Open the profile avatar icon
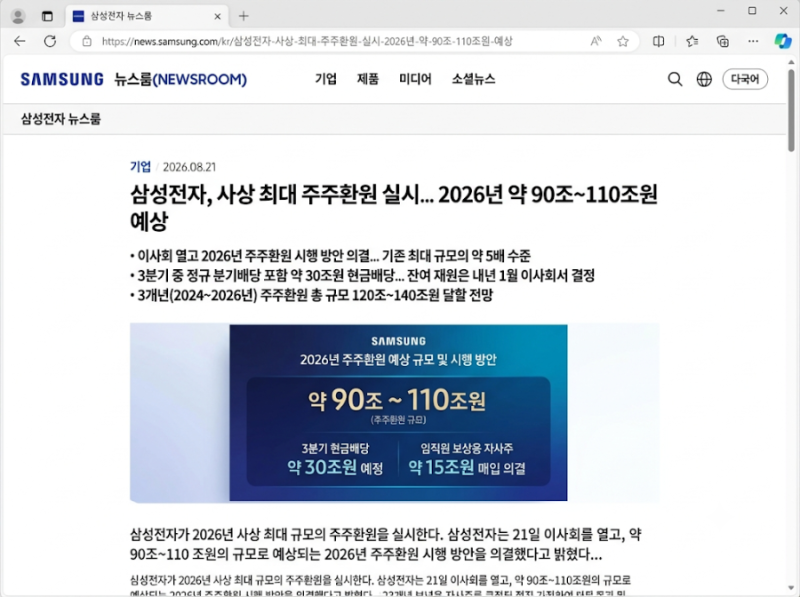The image size is (800, 597). coord(18,16)
